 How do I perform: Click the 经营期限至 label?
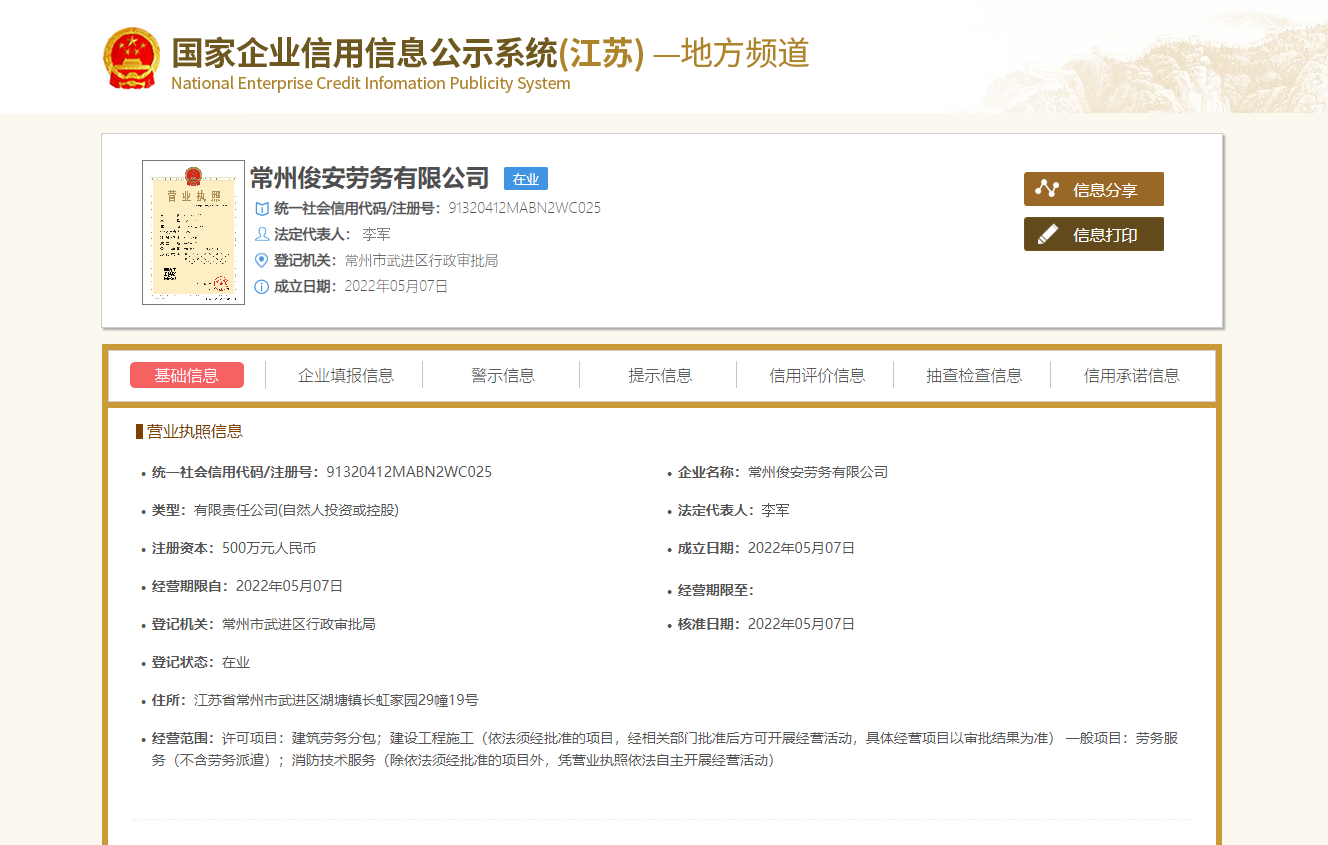click(x=715, y=591)
